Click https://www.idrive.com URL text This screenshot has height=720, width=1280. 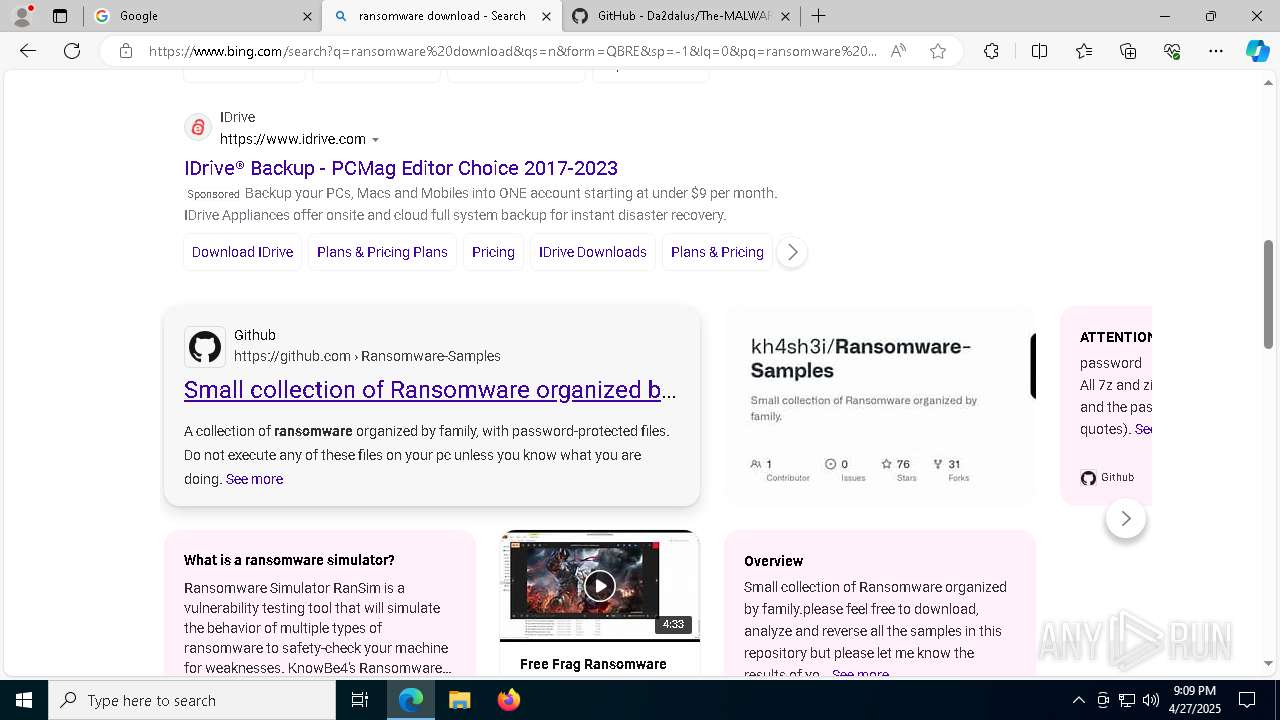click(x=293, y=139)
